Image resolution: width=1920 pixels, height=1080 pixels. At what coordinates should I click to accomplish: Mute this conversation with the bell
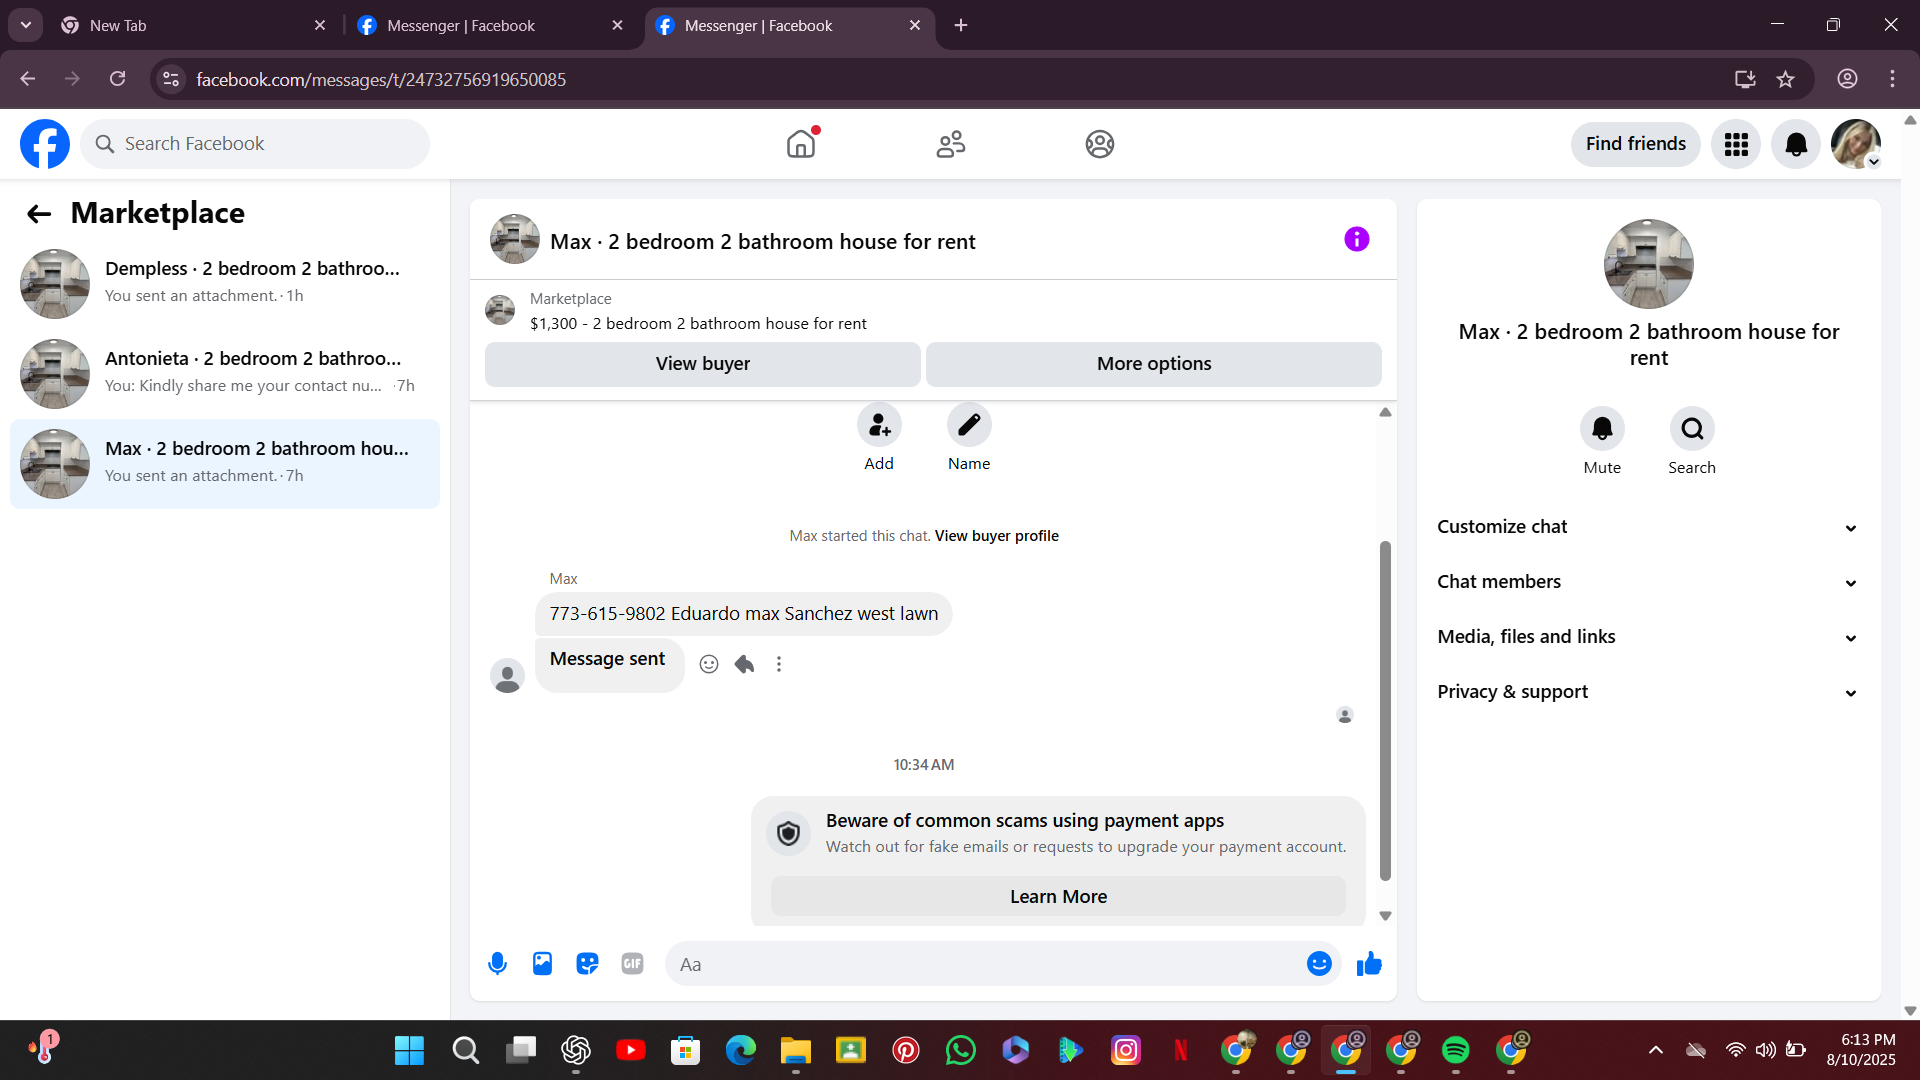[x=1601, y=429]
